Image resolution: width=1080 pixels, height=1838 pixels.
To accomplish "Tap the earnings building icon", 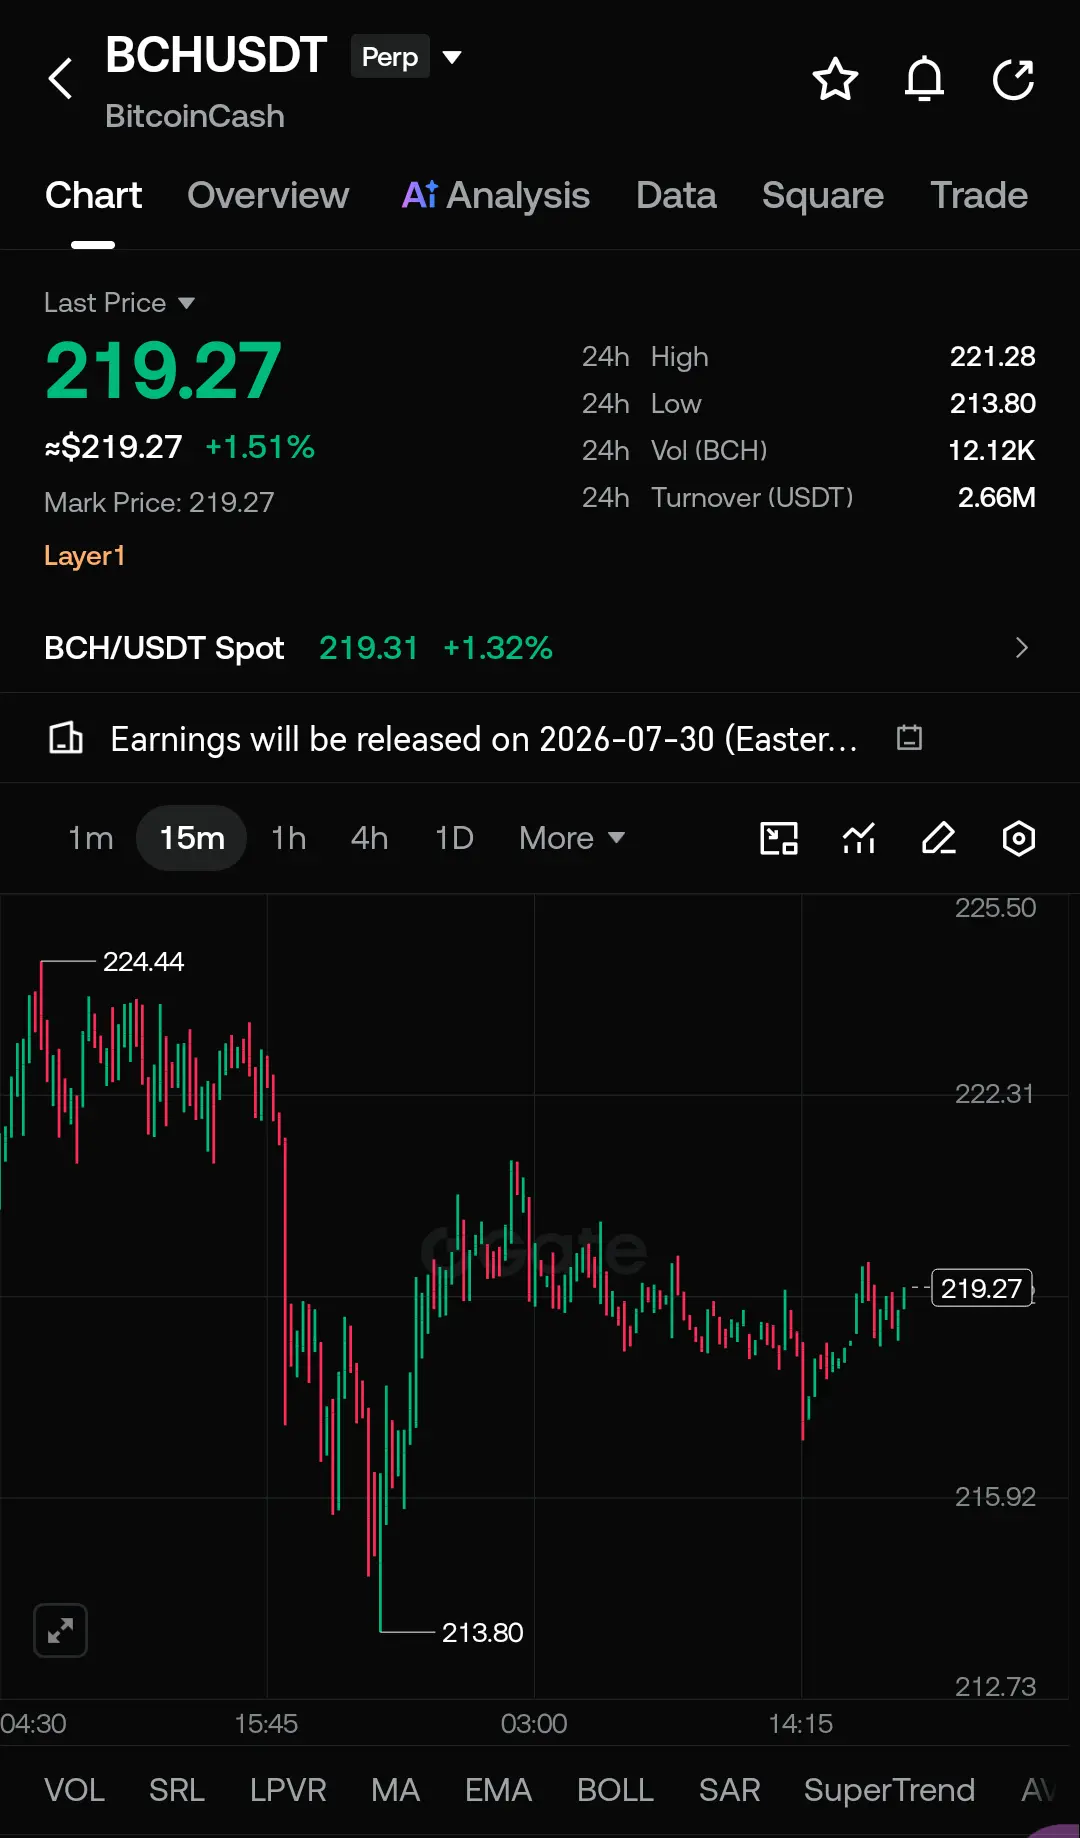I will click(x=66, y=738).
